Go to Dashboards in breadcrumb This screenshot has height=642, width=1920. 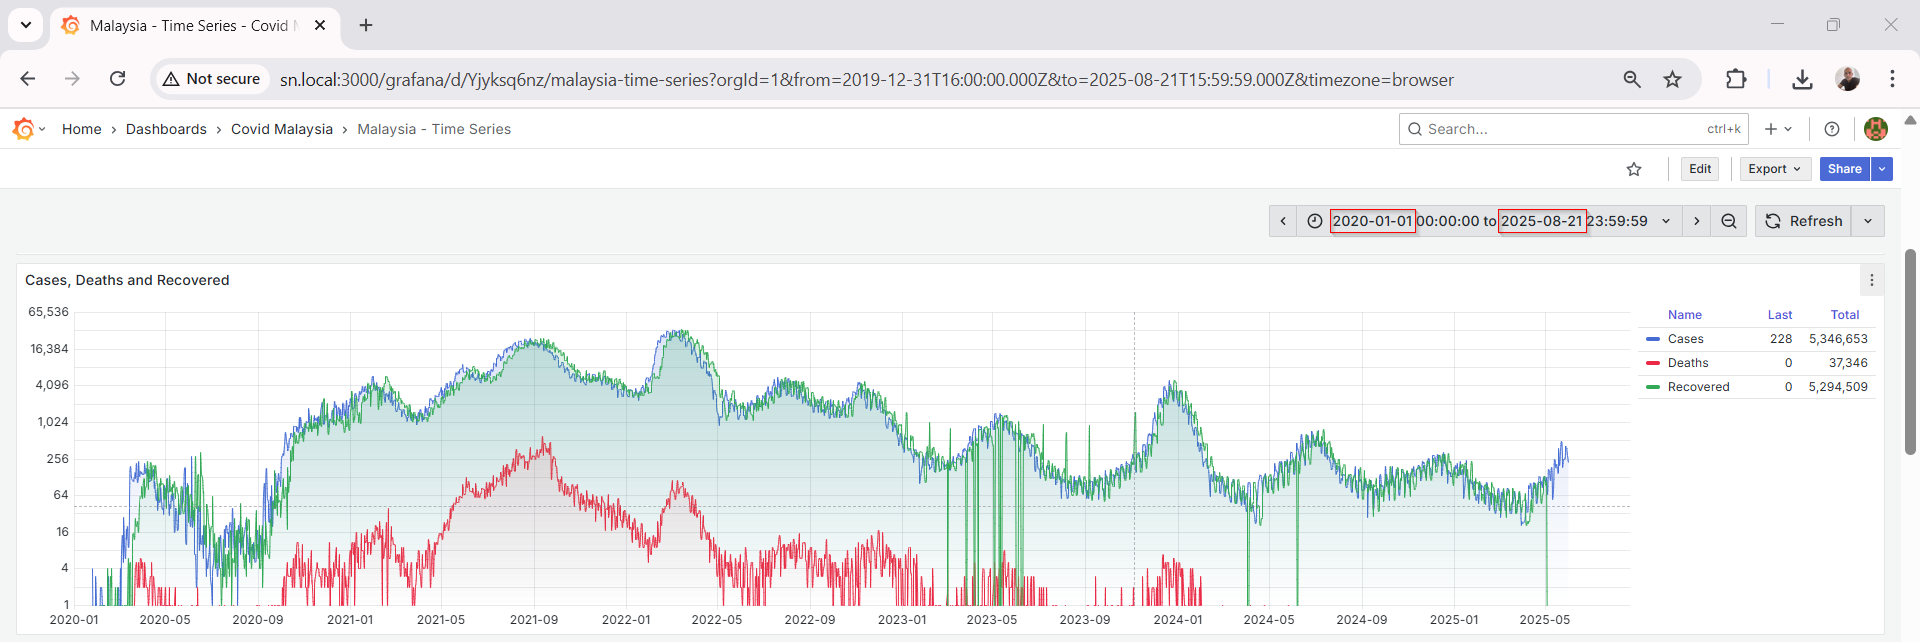[166, 129]
